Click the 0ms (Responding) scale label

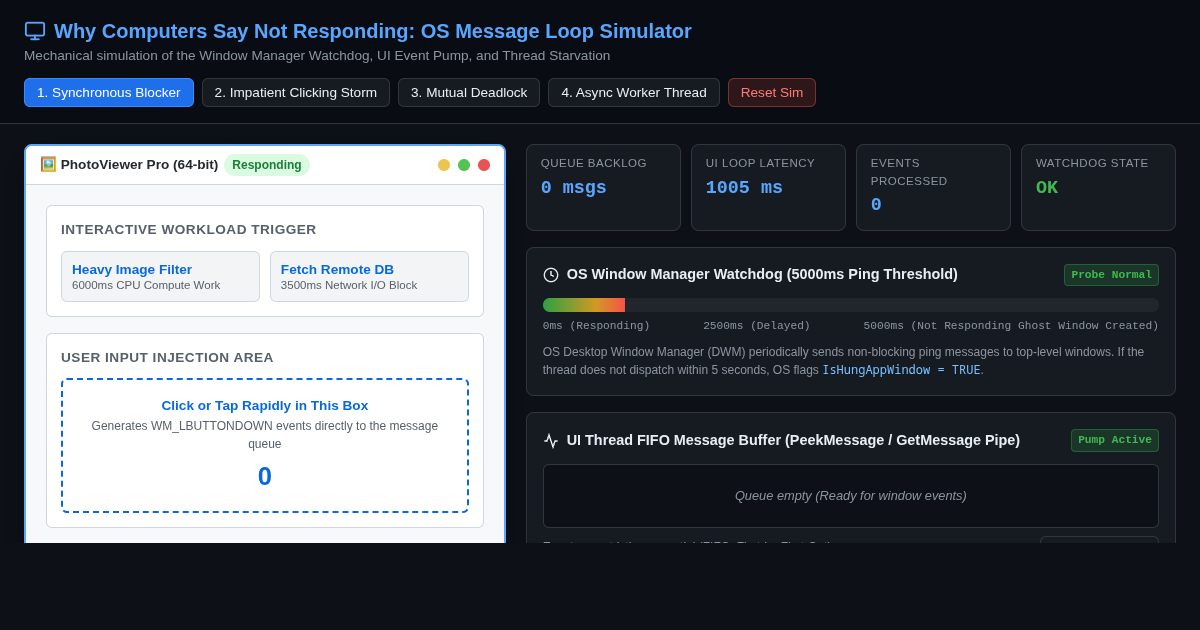click(x=596, y=326)
